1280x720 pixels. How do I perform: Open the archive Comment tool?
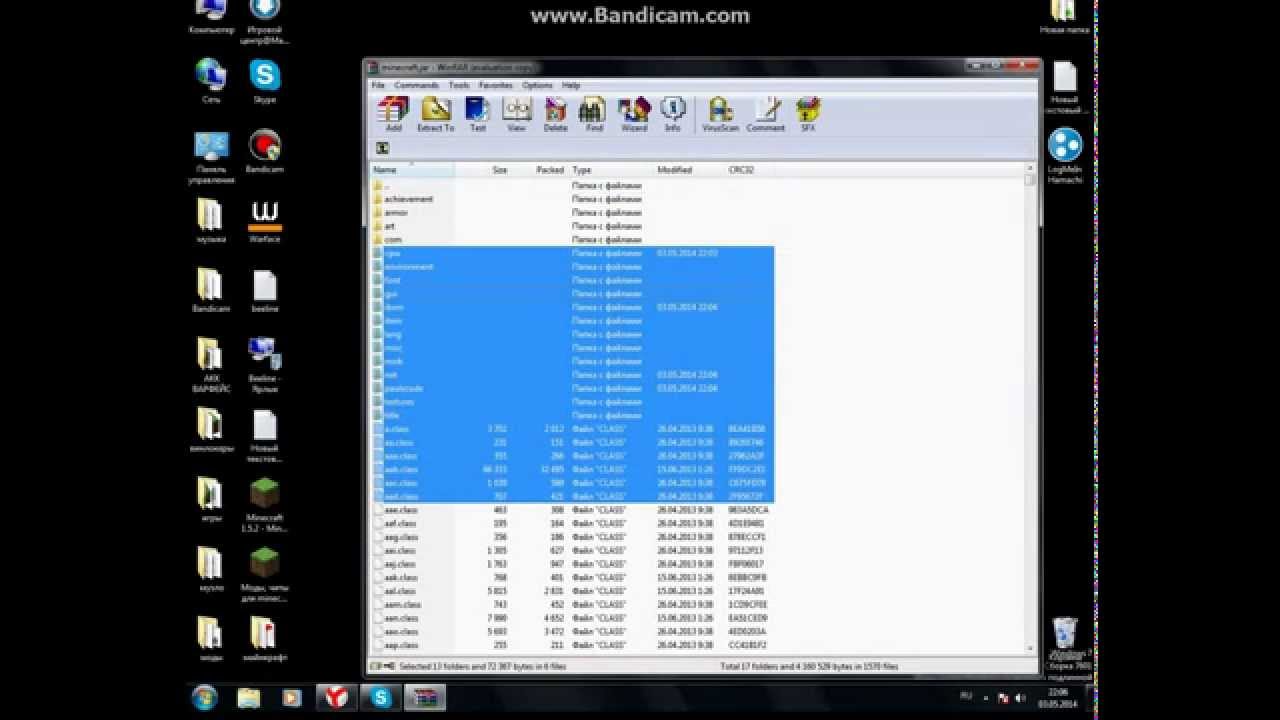tap(766, 114)
